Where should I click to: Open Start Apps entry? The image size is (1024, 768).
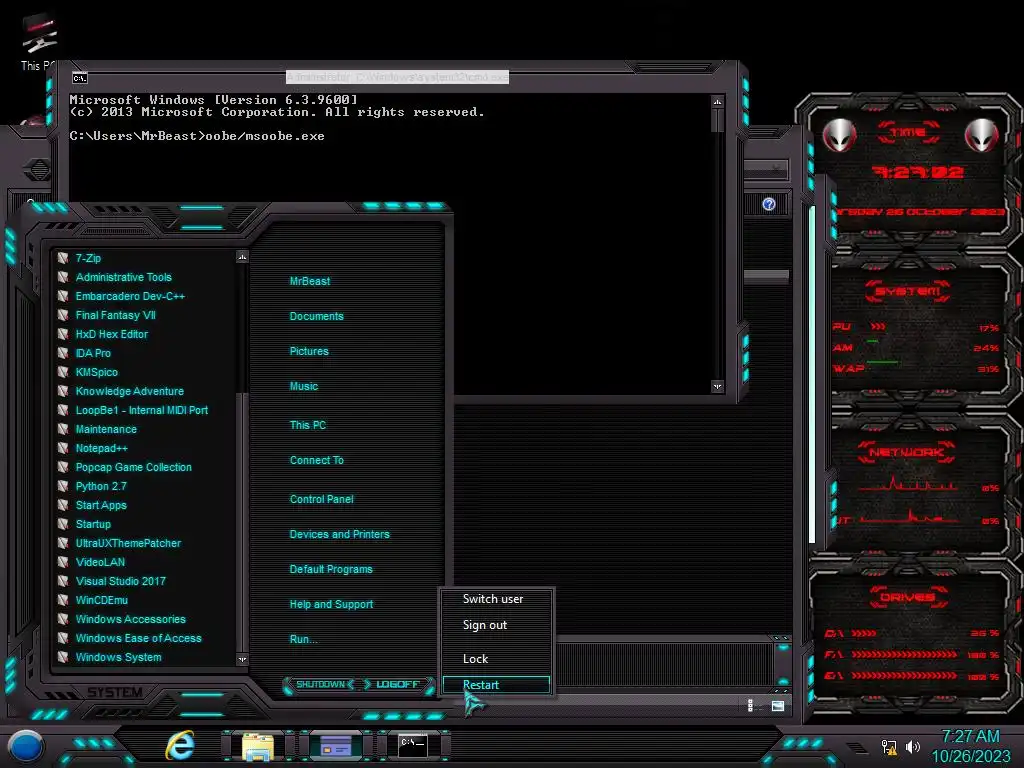pyautogui.click(x=101, y=505)
